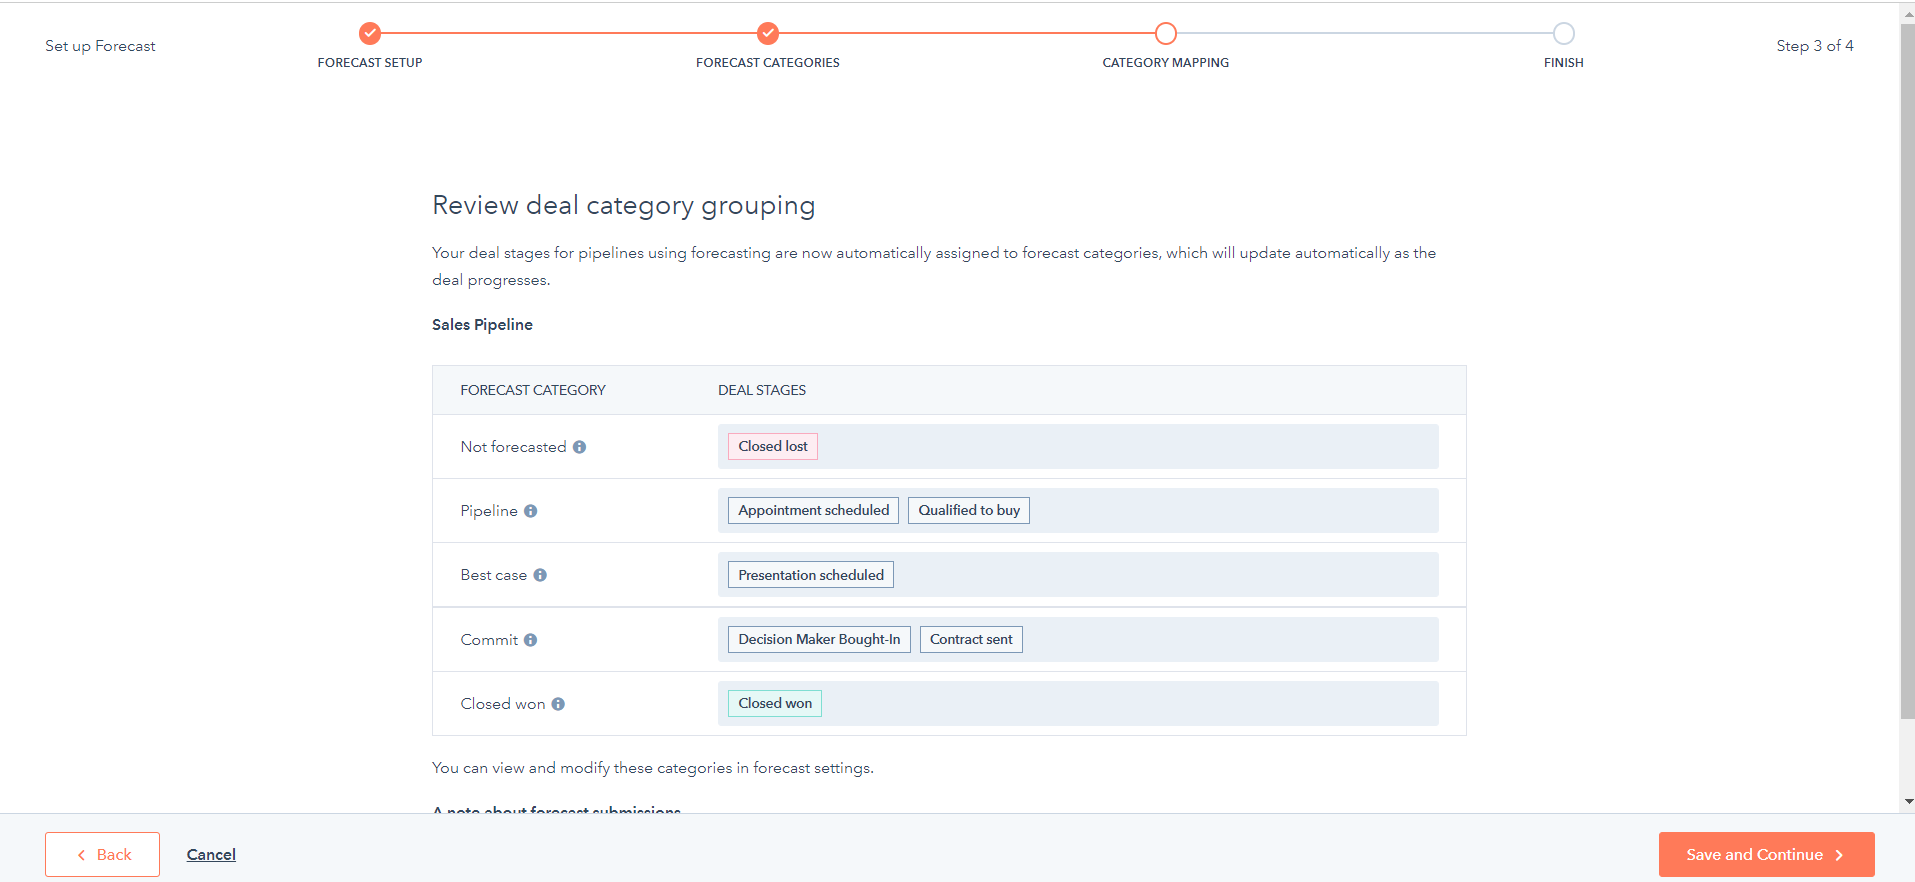Select the Category Mapping step circle
This screenshot has width=1915, height=882.
(x=1165, y=34)
